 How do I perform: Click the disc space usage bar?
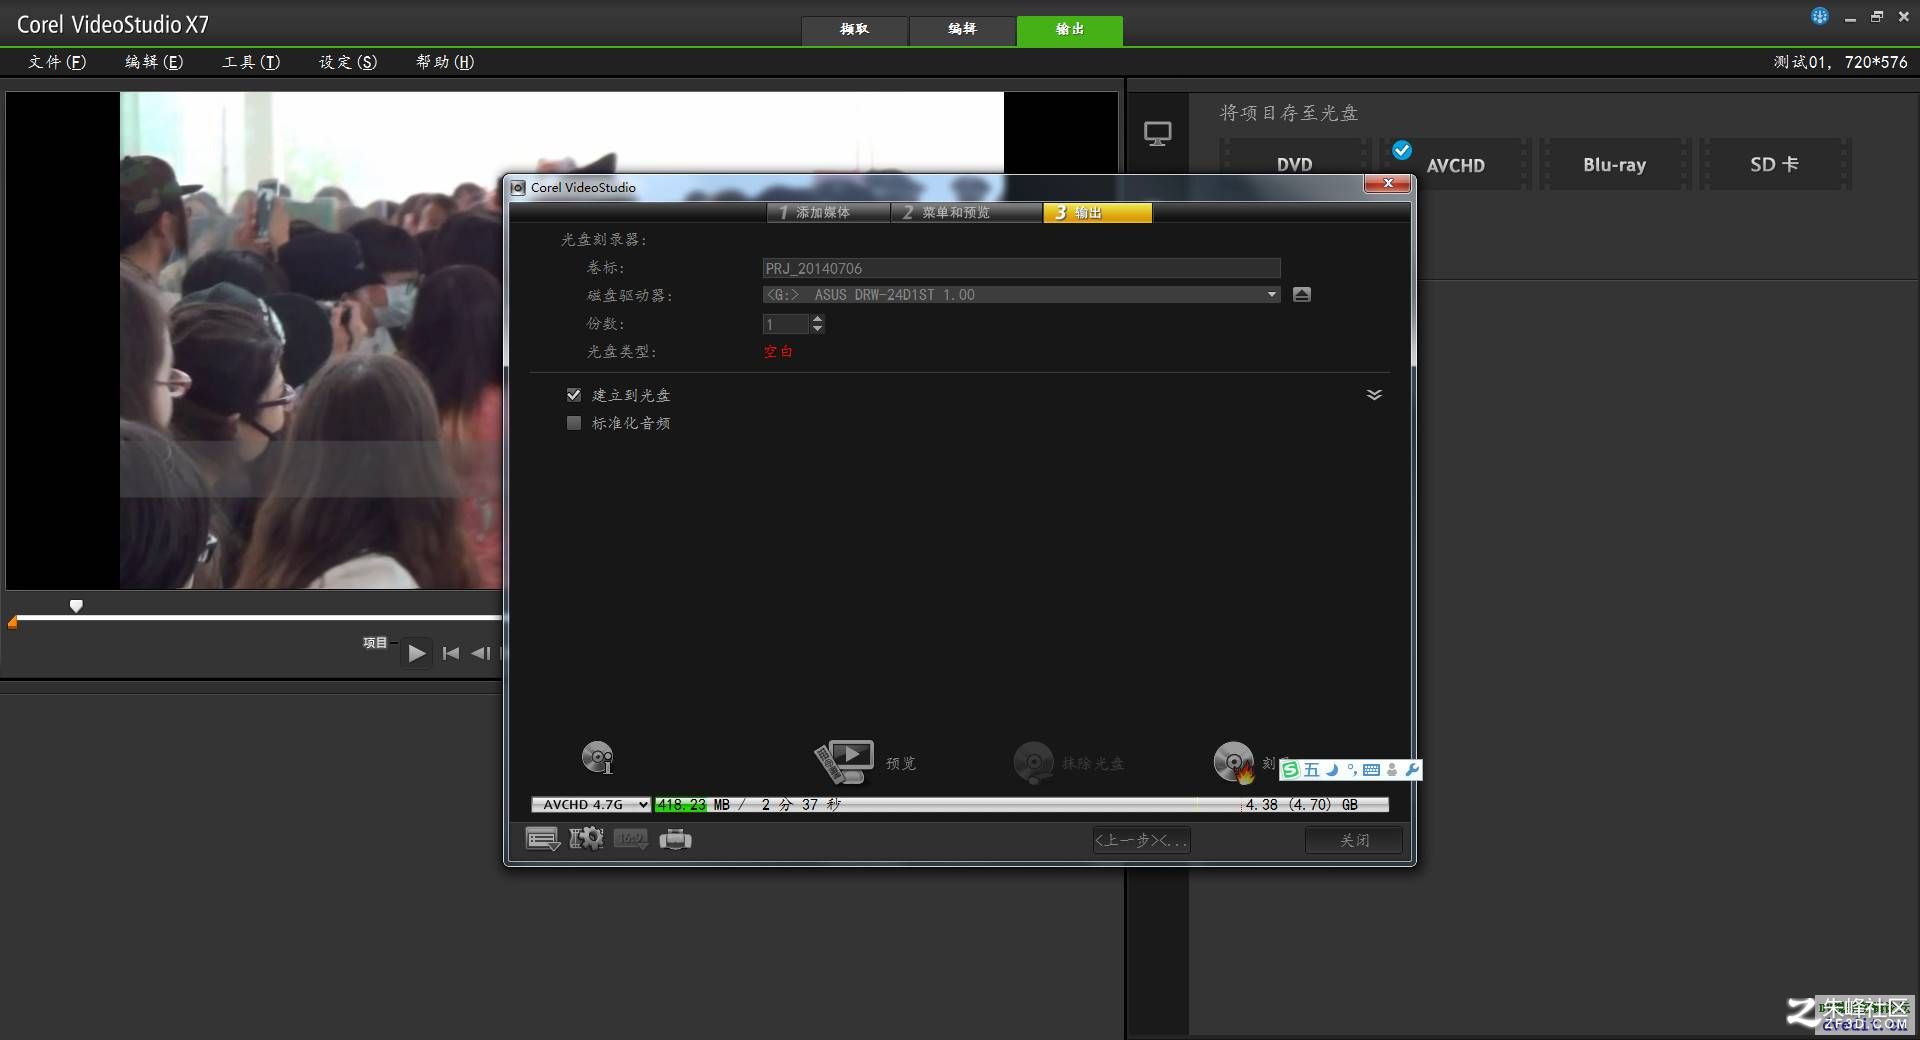[1021, 804]
